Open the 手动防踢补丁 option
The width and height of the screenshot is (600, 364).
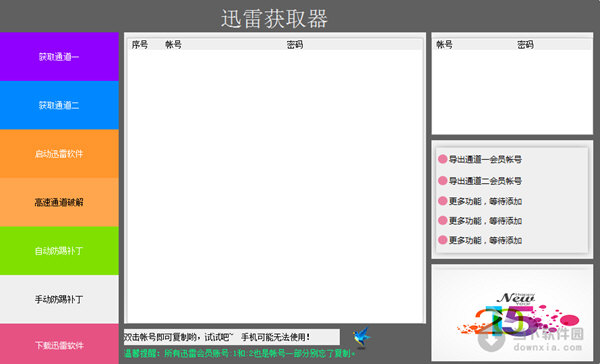(59, 299)
